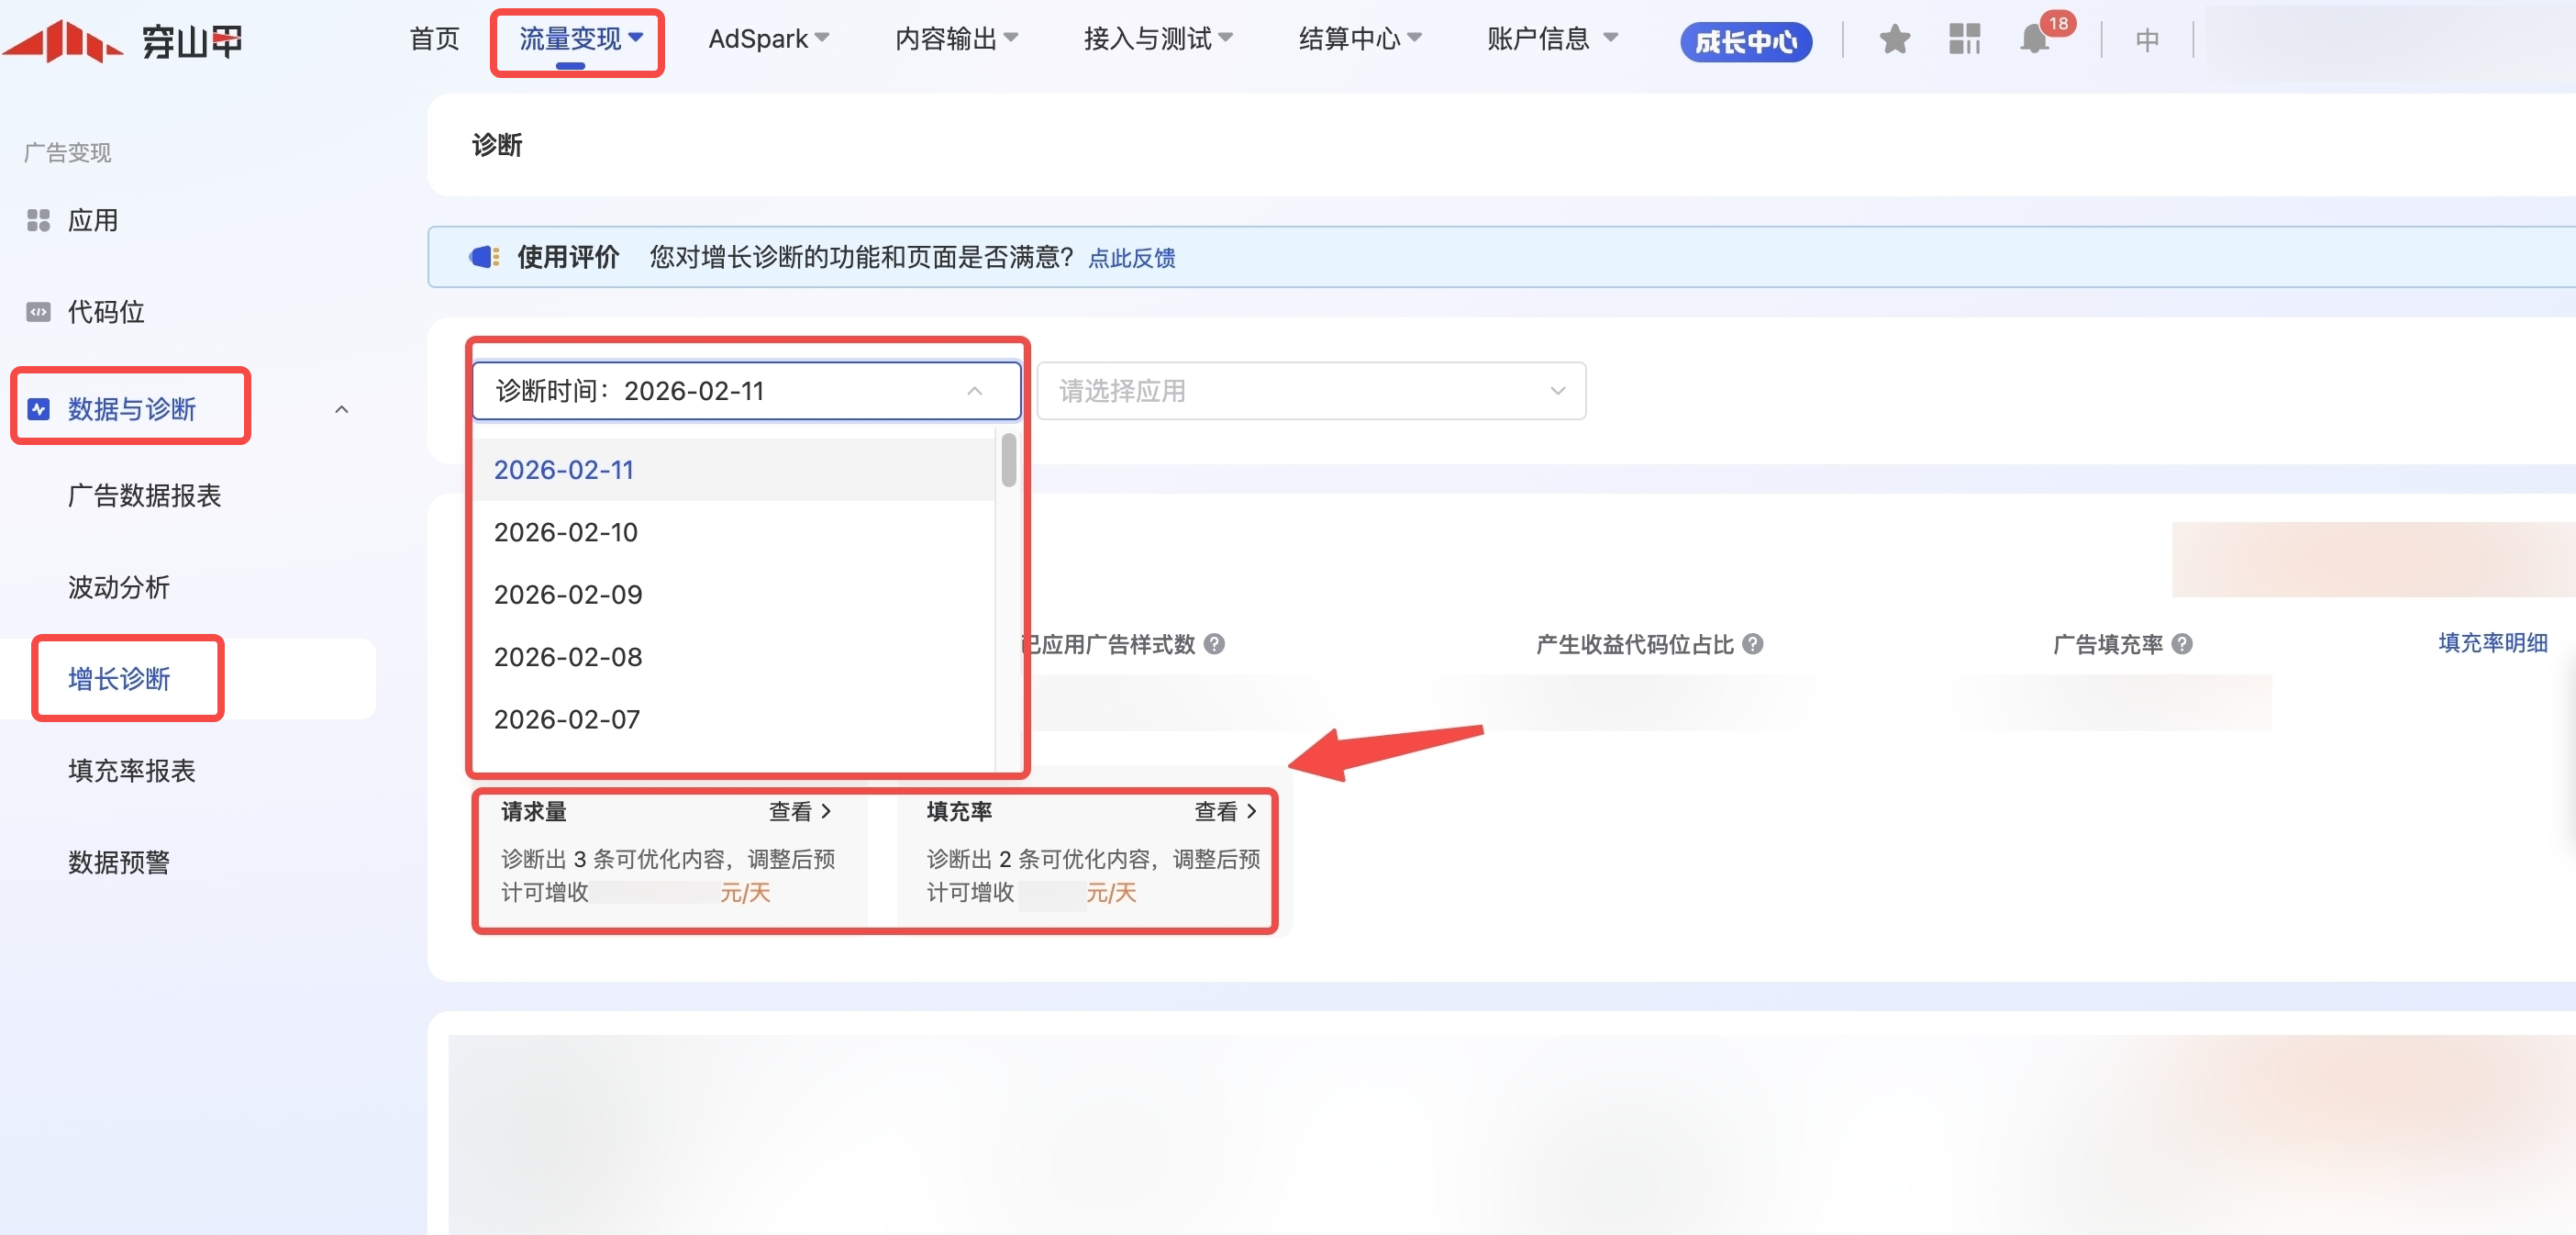2576x1235 pixels.
Task: Click help icon next to 广告填充率
Action: 2182,644
